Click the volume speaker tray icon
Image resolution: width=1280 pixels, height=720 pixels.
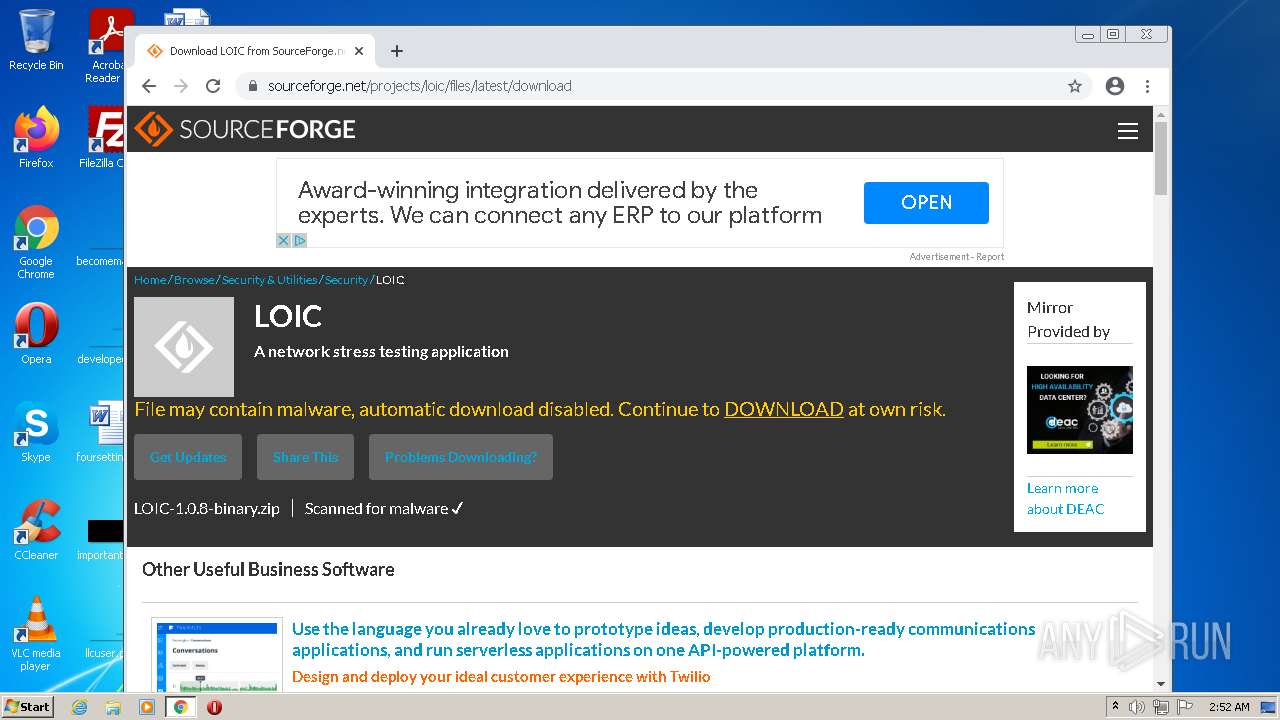click(x=1137, y=707)
